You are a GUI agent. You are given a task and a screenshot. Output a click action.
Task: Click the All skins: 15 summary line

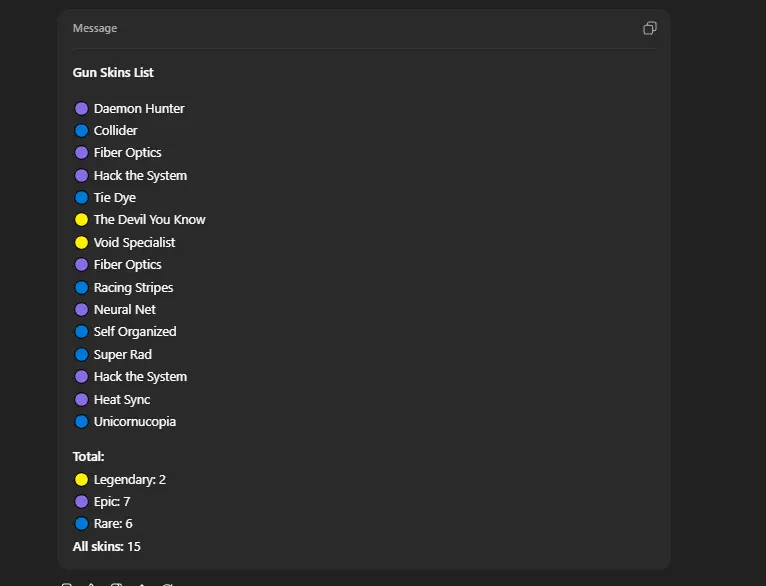click(107, 547)
